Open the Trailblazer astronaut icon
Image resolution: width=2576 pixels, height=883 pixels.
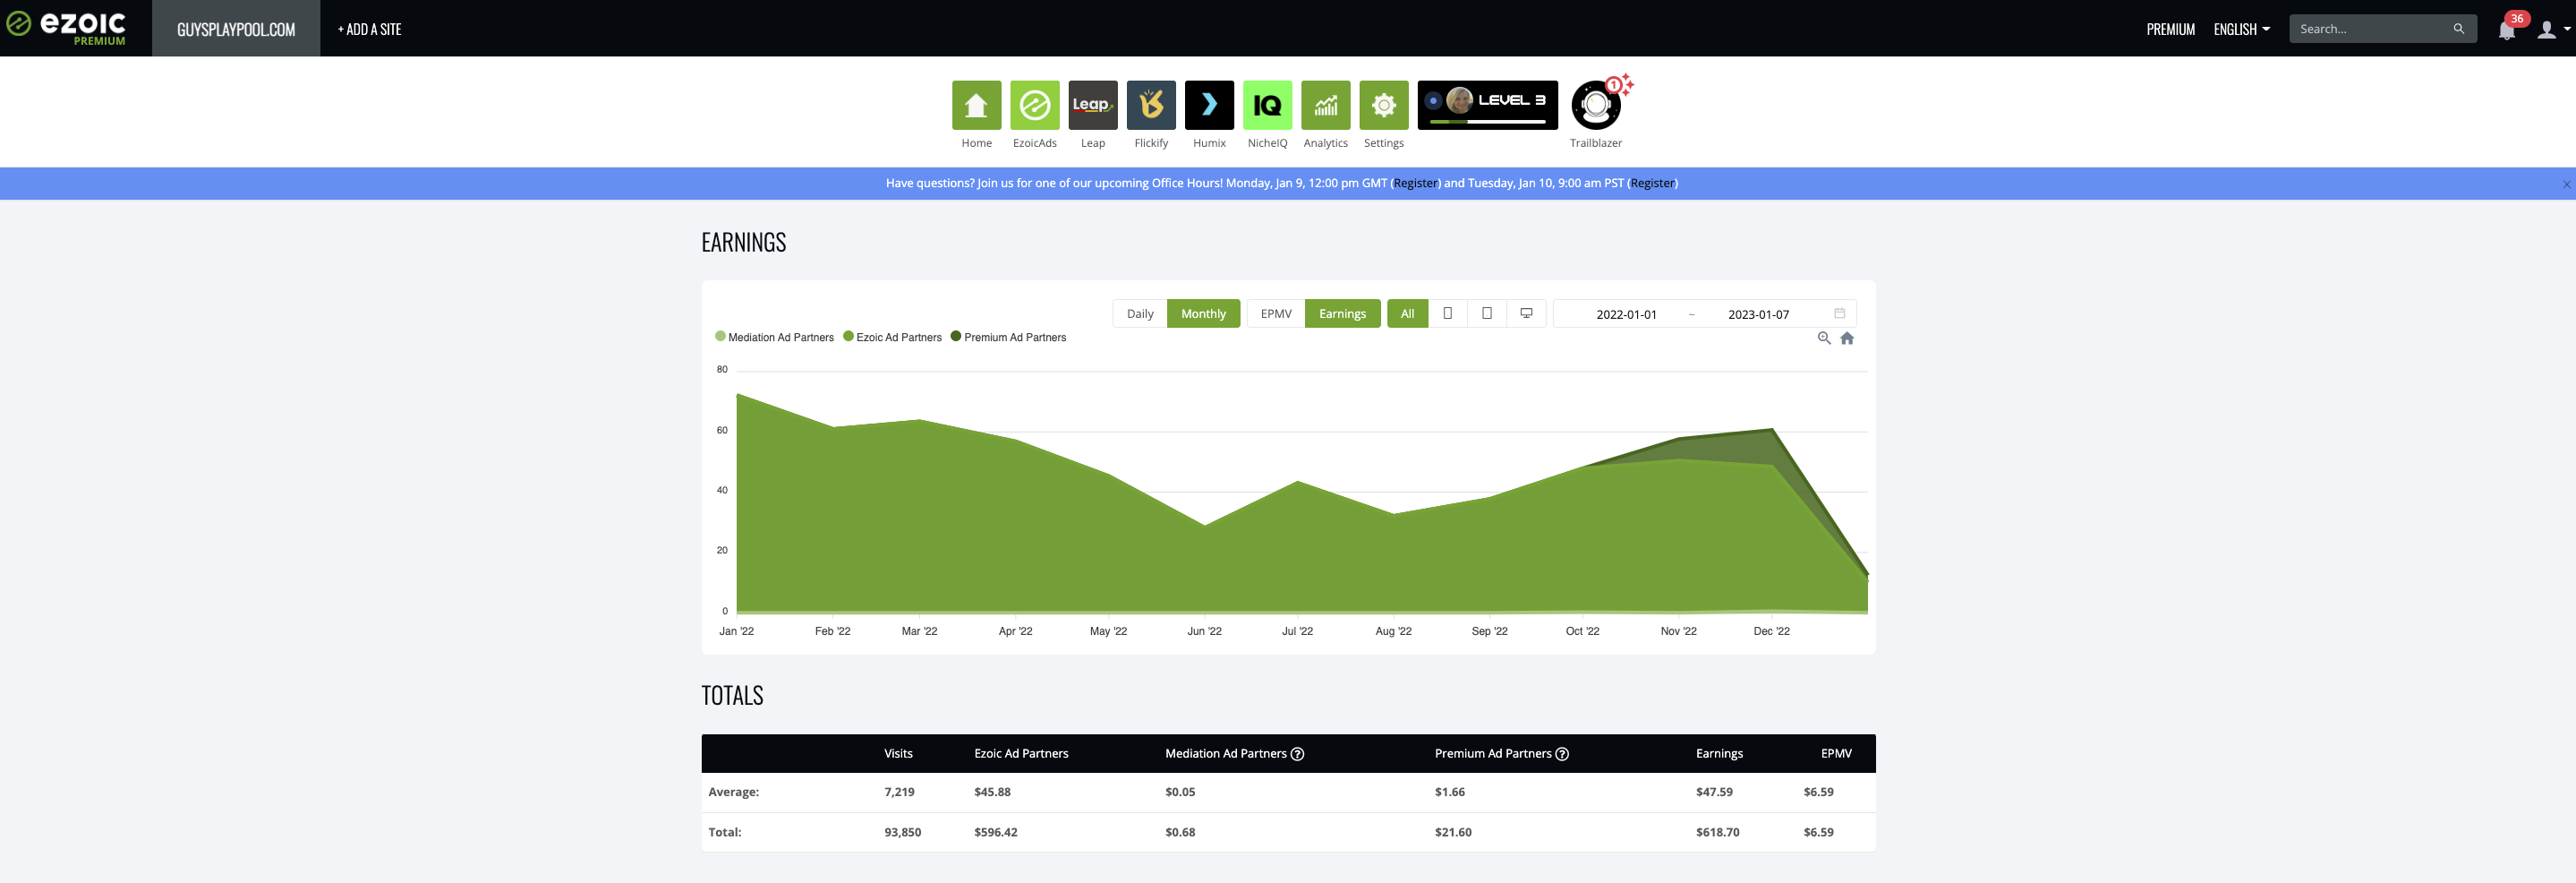[1596, 105]
